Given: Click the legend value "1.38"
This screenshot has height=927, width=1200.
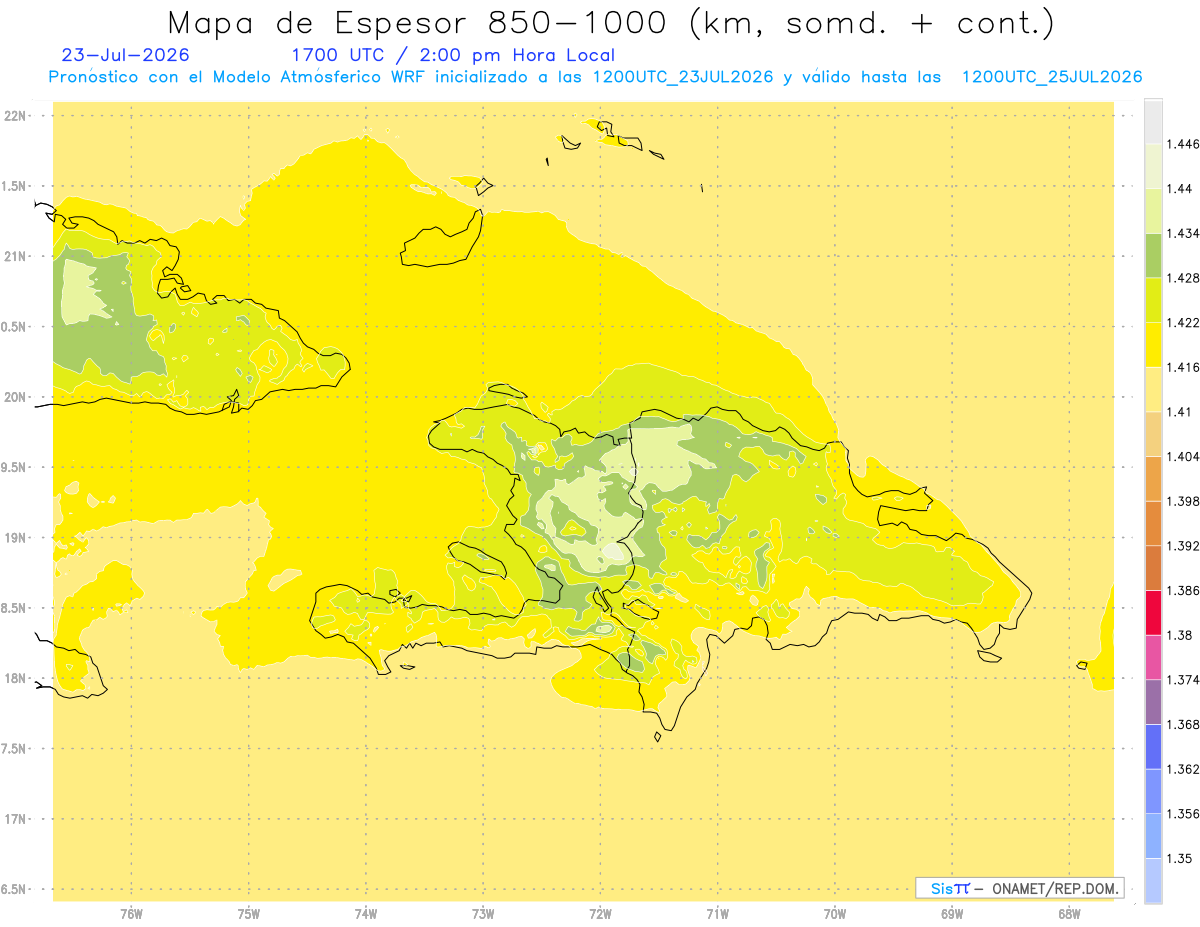Looking at the screenshot, I should pos(1179,635).
